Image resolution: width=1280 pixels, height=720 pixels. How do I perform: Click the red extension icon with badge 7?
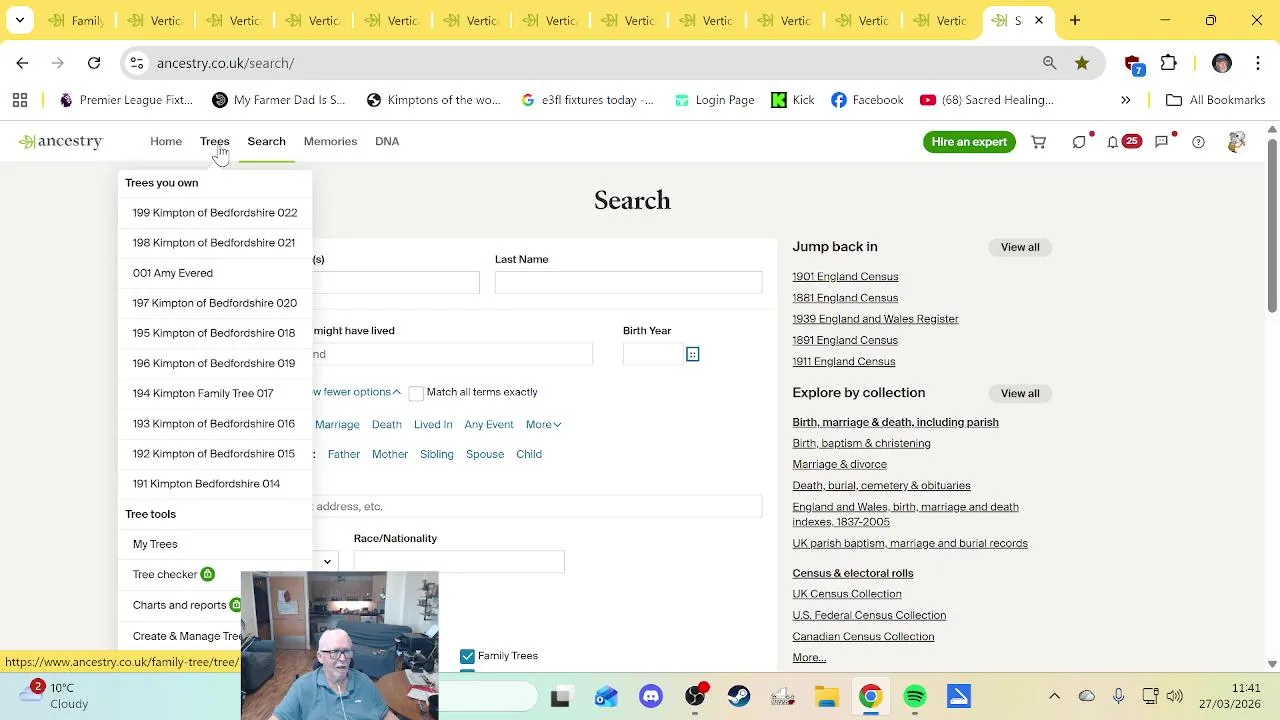[x=1133, y=64]
